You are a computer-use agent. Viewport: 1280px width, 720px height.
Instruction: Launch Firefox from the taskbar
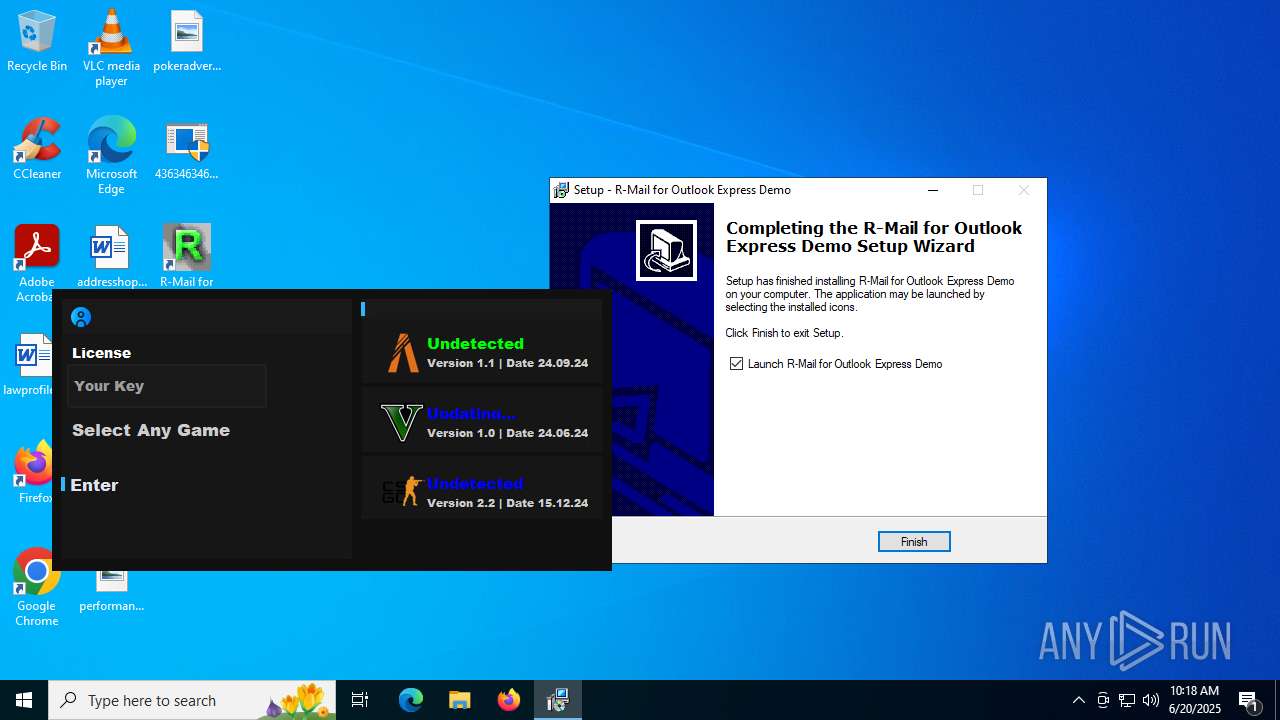click(509, 700)
